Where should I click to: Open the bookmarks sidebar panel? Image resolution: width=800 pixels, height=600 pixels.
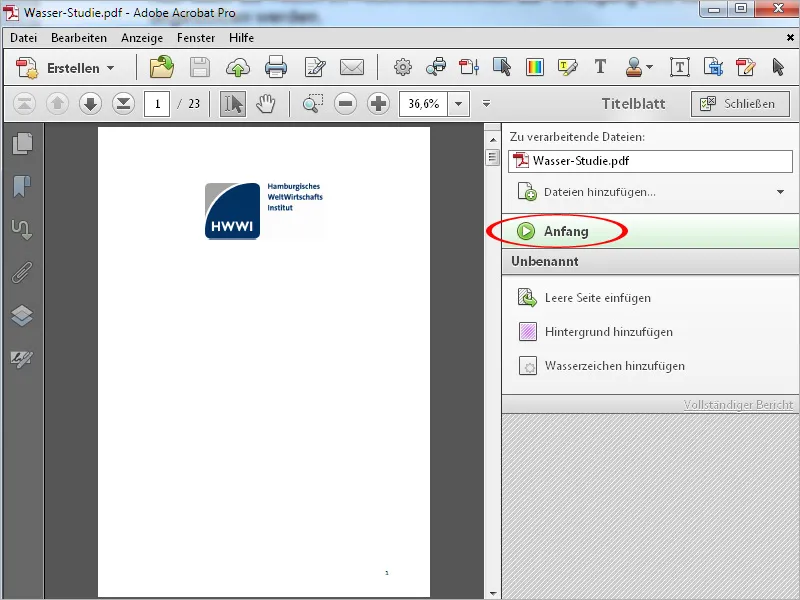coord(22,186)
